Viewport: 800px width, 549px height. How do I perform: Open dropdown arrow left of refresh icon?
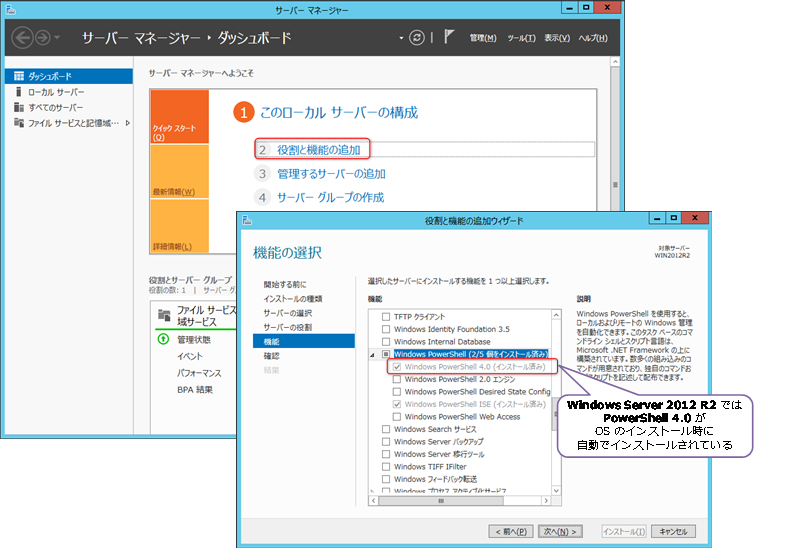point(401,38)
